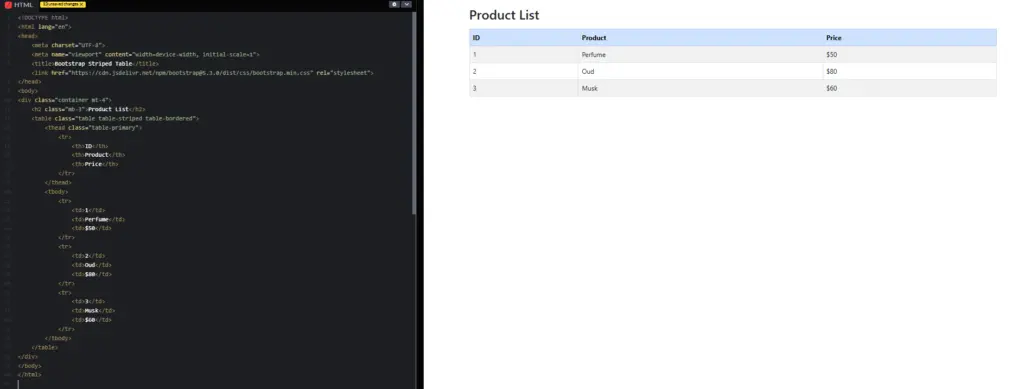1024x389 pixels.
Task: Click ID cell '1' in the Perfume row
Action: click(524, 55)
